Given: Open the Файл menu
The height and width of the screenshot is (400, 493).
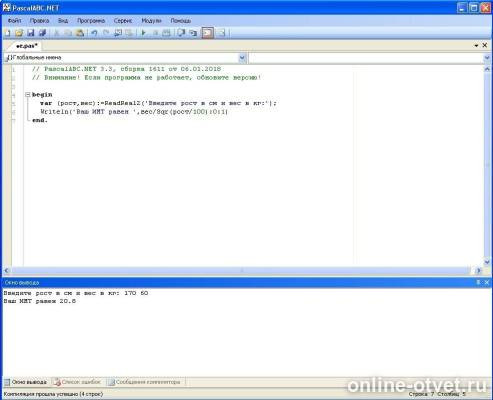Looking at the screenshot, I should coord(14,21).
